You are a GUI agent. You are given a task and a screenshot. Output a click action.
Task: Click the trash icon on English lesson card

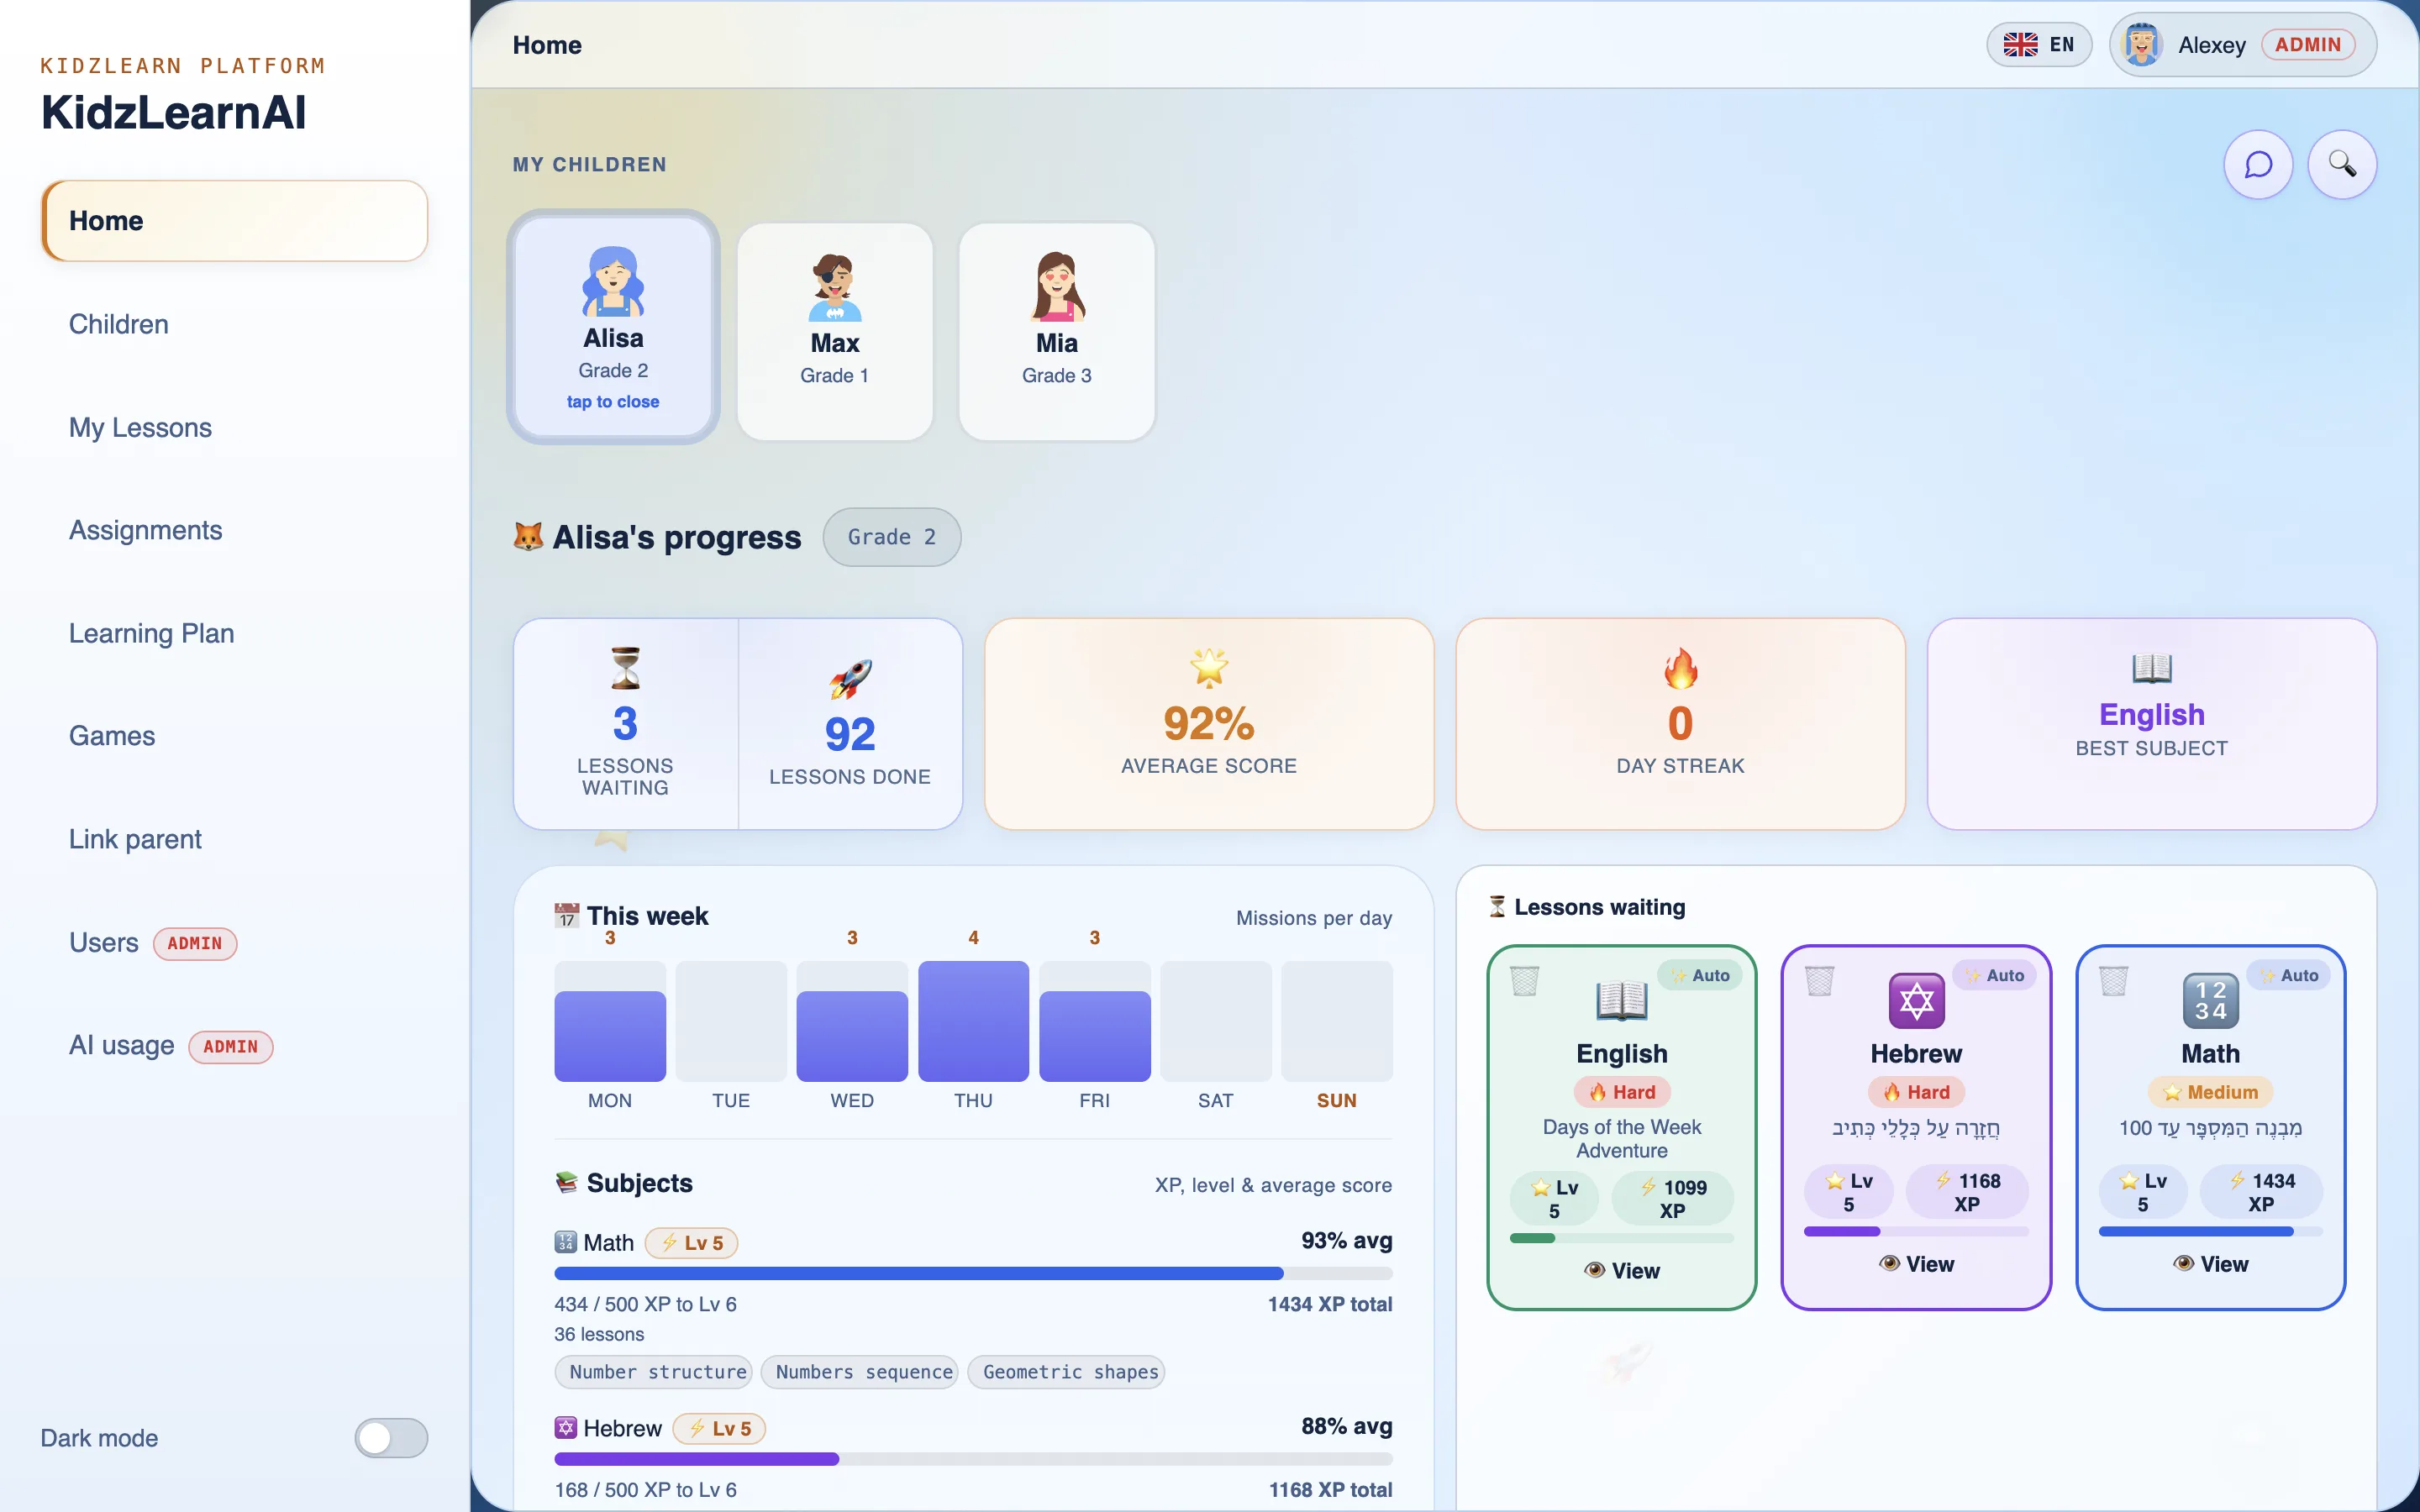1524,981
